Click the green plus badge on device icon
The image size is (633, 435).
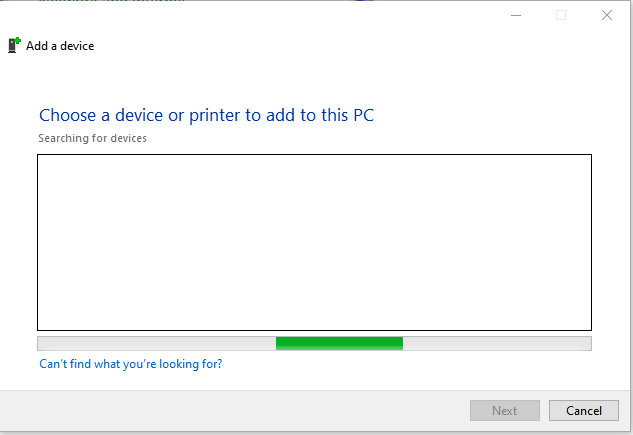coord(17,40)
